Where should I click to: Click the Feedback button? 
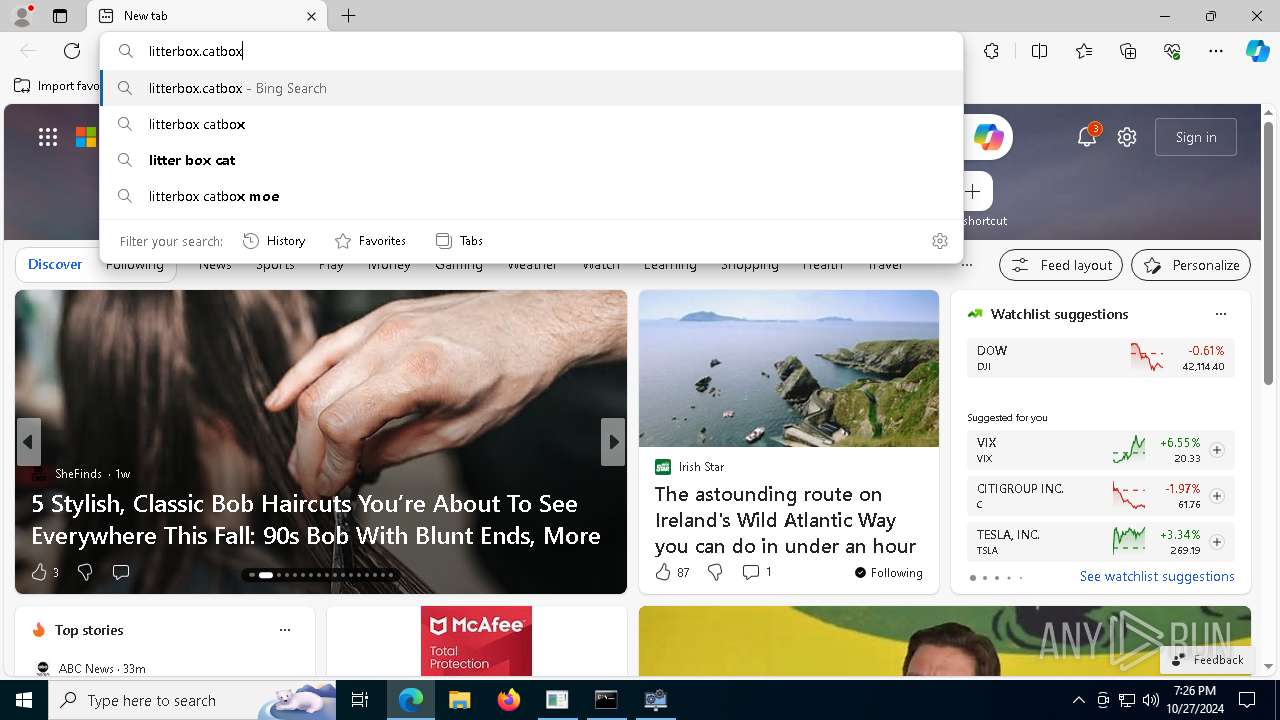coord(1207,660)
